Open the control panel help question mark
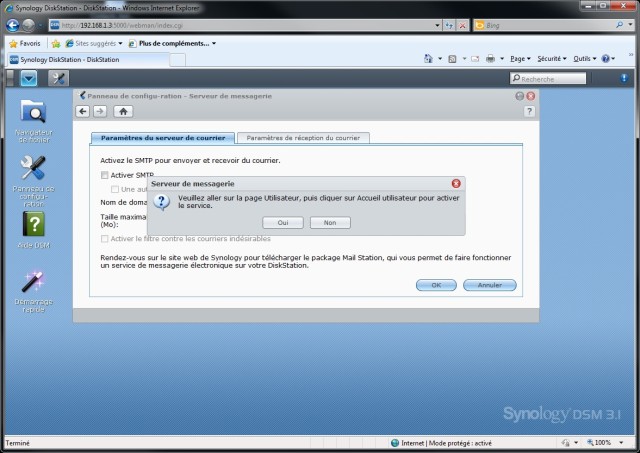 (529, 111)
